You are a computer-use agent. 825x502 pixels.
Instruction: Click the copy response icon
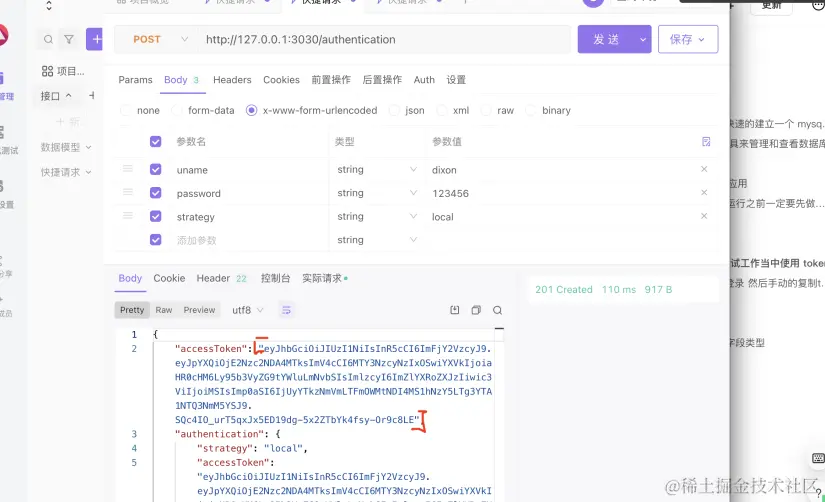click(x=476, y=310)
